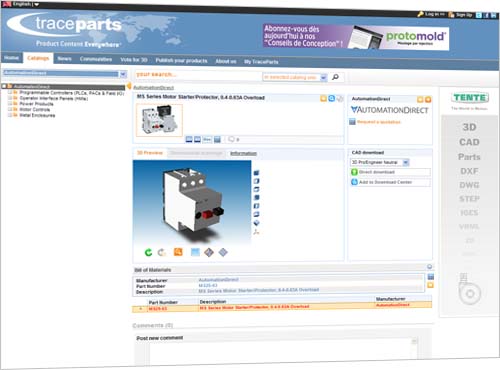Expand Power Products tree node

pos(10,104)
